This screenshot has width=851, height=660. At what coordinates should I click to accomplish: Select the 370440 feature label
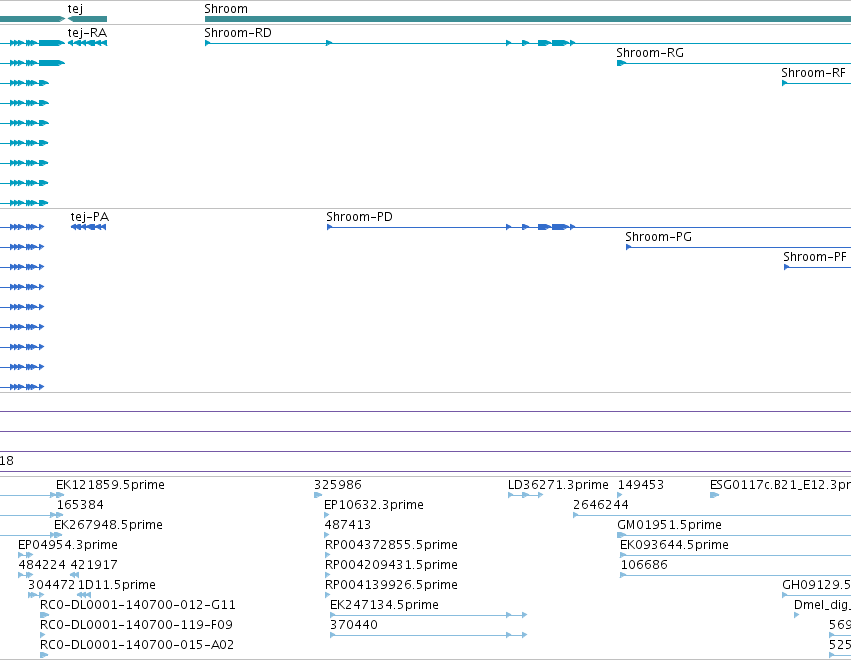(x=354, y=625)
